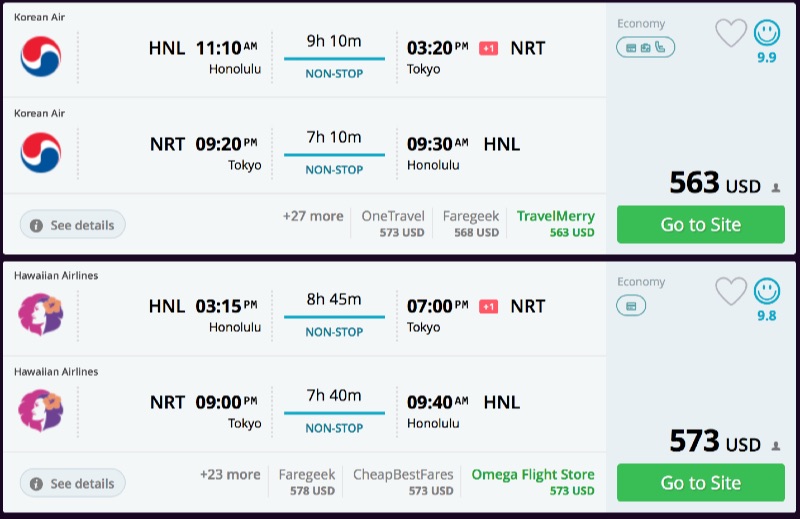Expand See details for the Korean Air itinerary
800x519 pixels.
[x=73, y=225]
